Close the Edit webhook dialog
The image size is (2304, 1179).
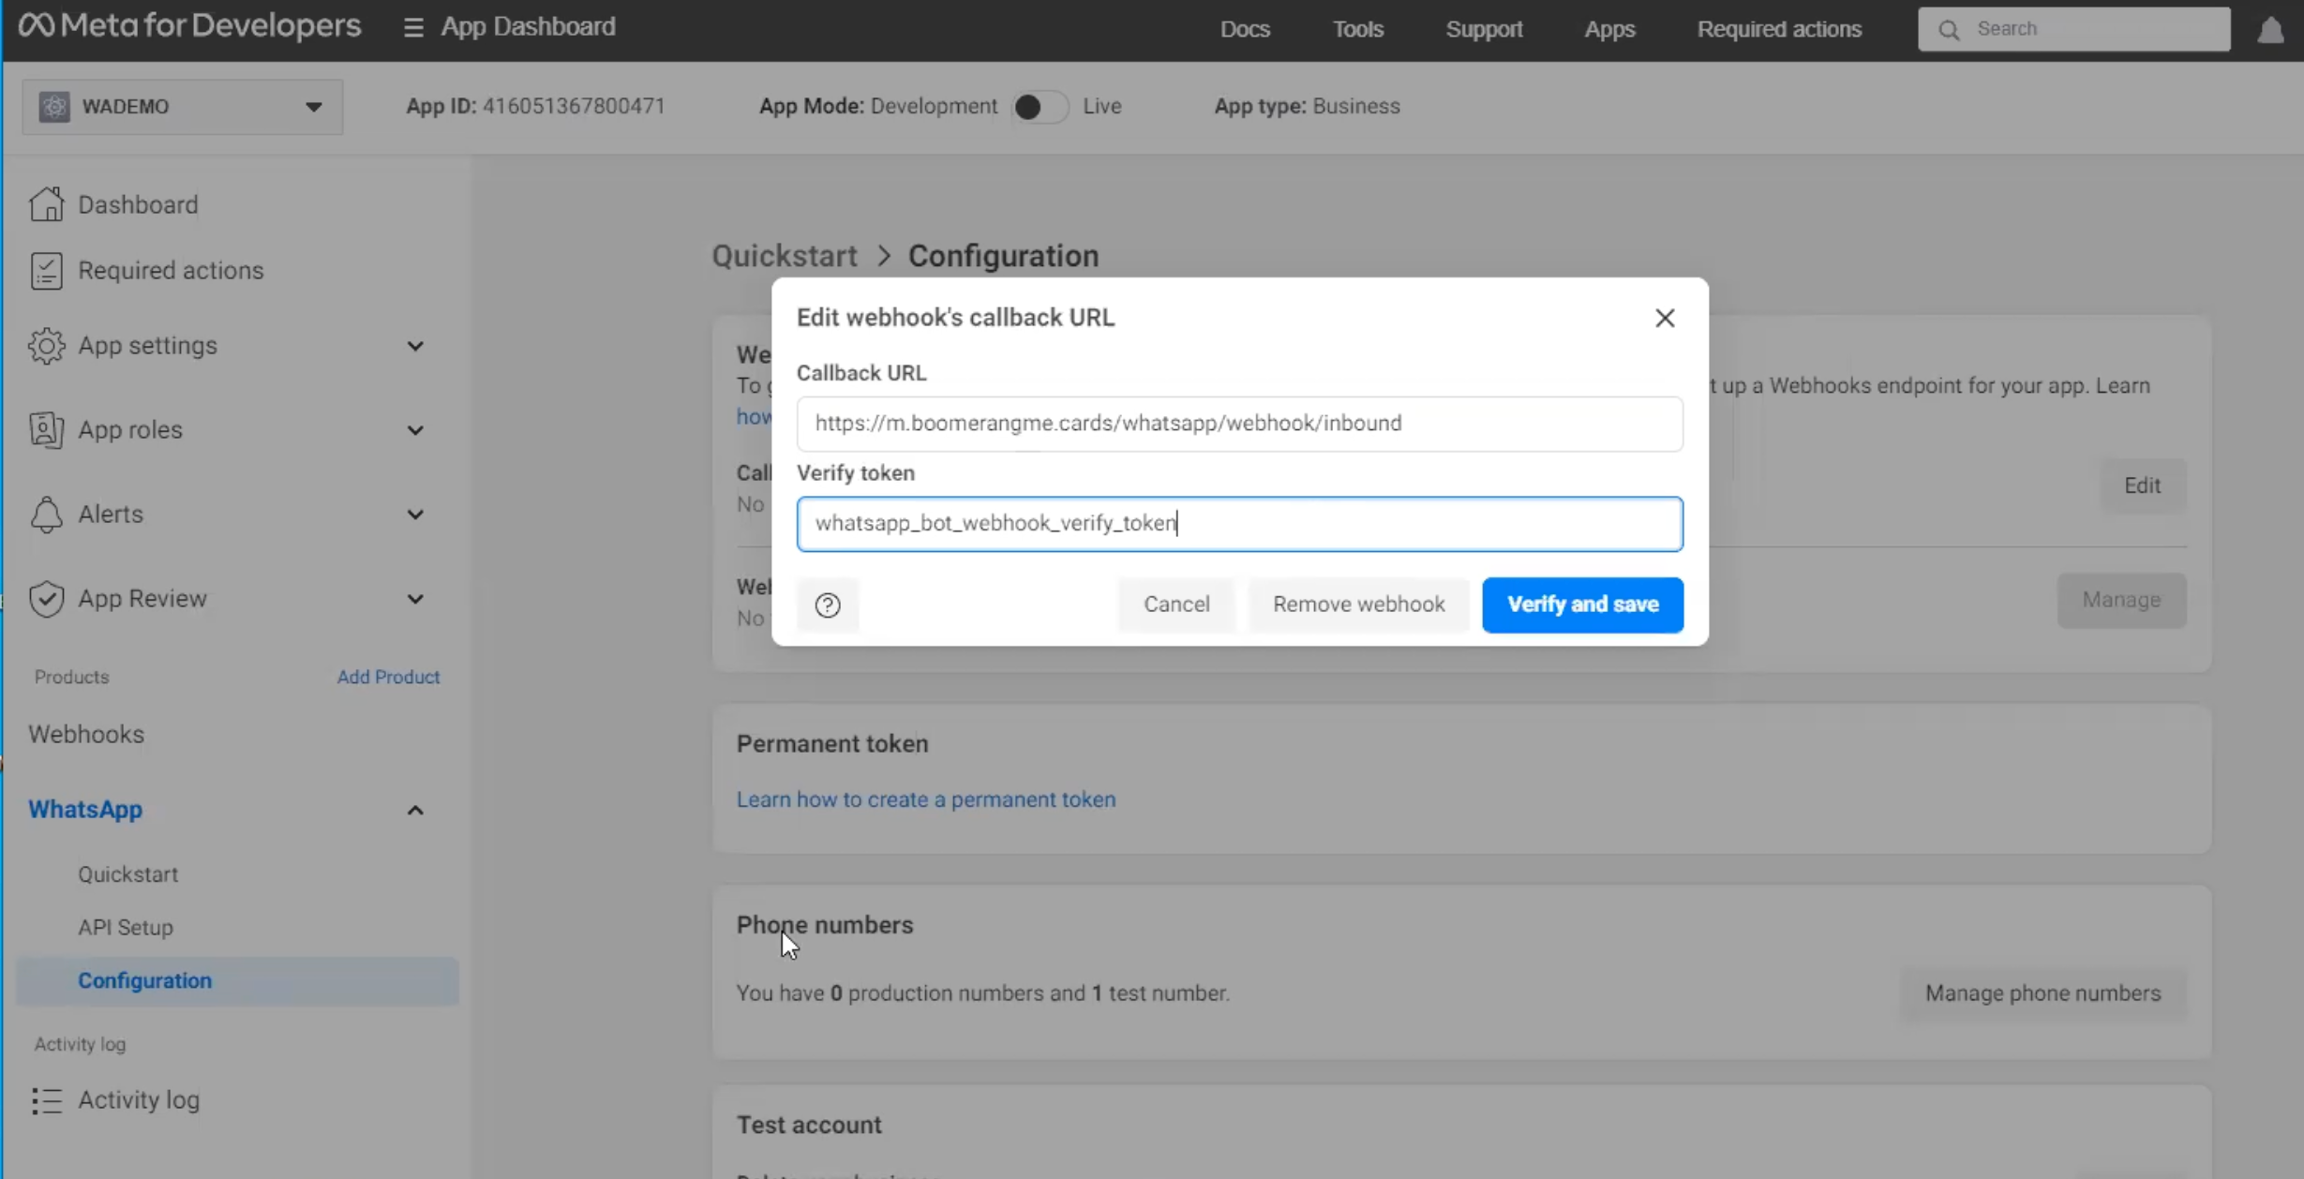[x=1664, y=317]
